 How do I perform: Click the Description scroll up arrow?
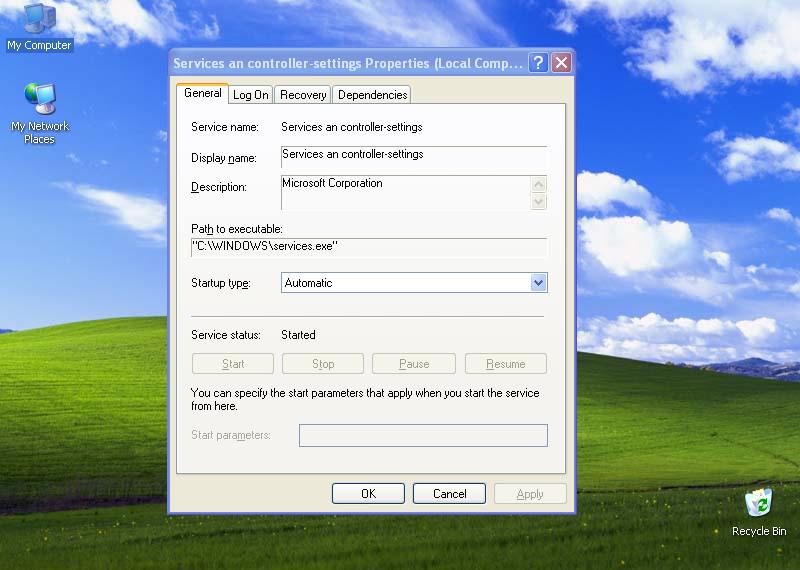point(538,184)
